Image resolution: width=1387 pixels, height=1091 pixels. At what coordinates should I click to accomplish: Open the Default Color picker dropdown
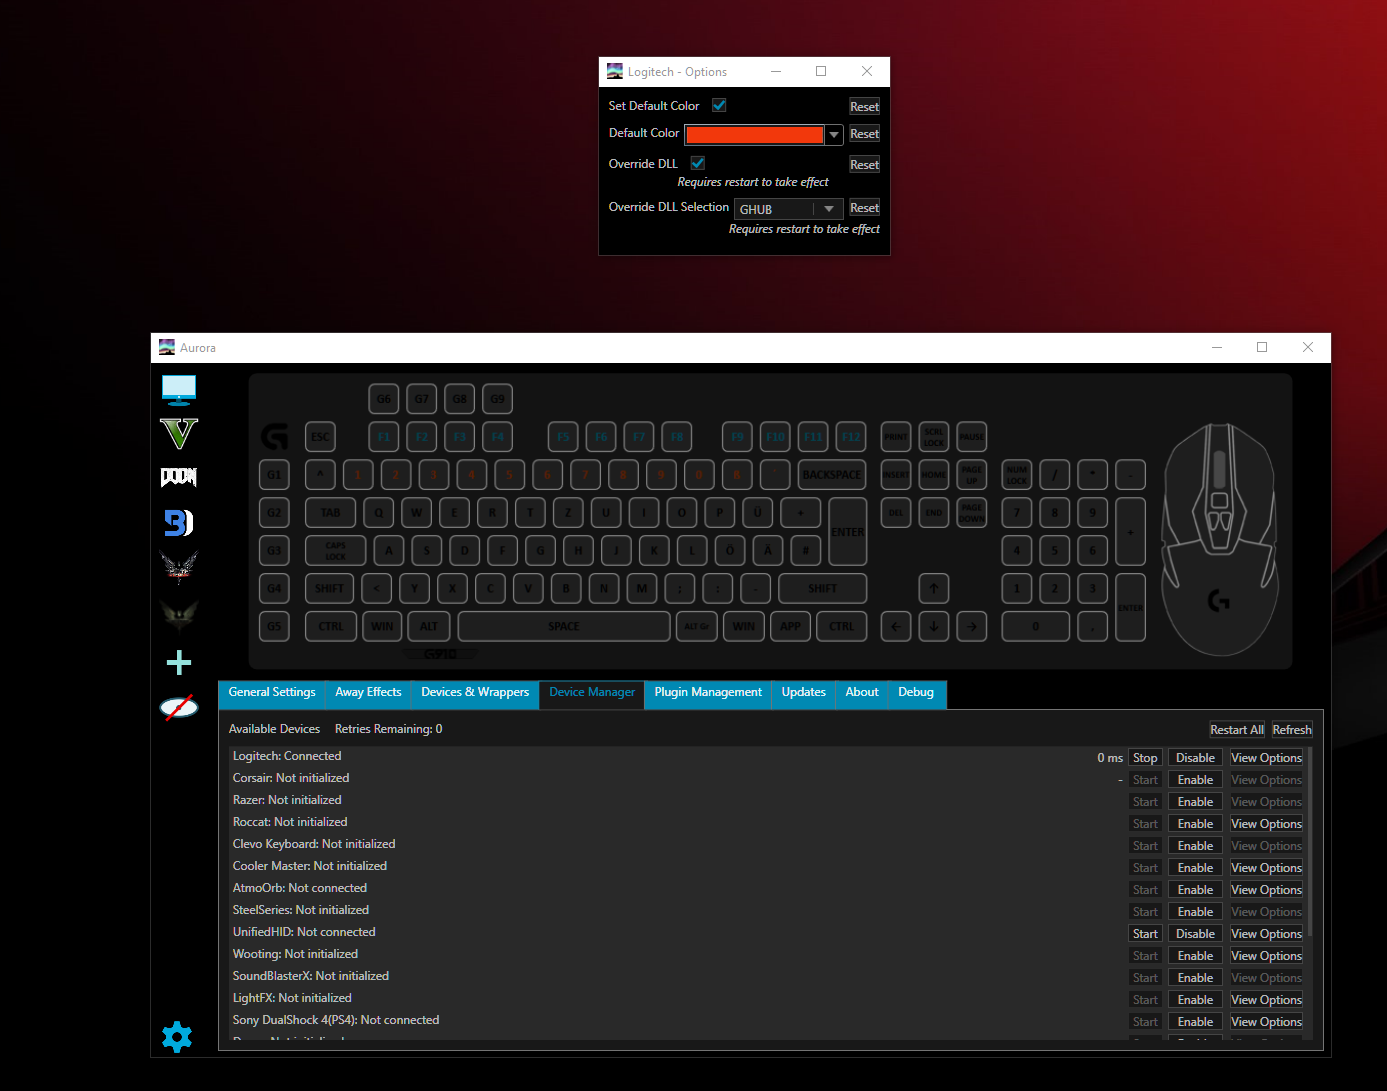pos(834,134)
